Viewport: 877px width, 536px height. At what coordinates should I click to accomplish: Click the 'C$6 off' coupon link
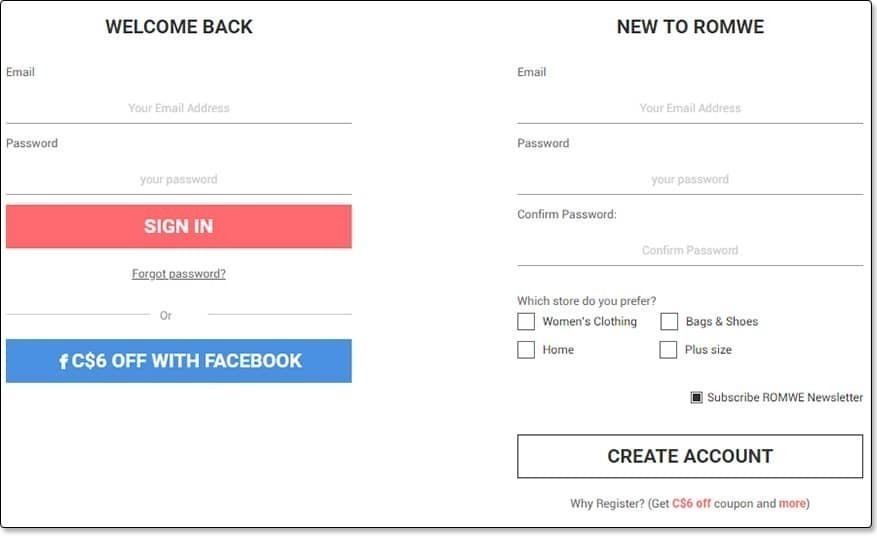click(691, 503)
